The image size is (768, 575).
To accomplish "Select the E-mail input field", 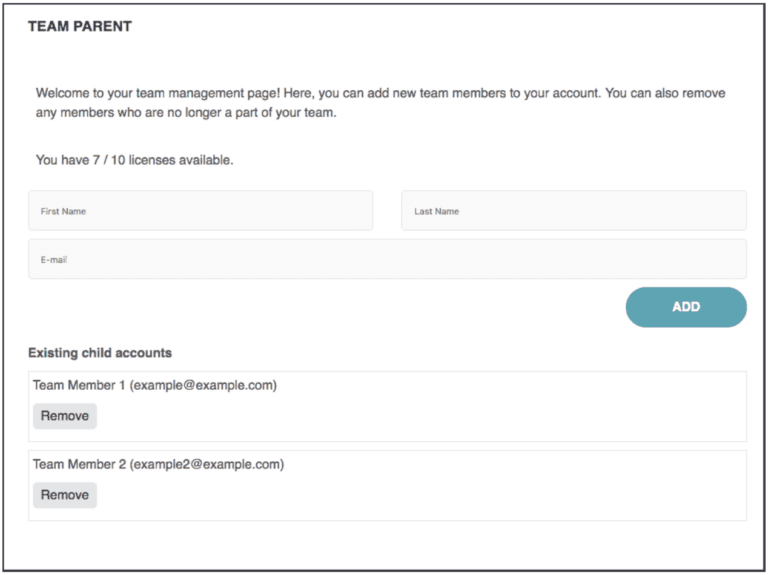I will pos(387,259).
